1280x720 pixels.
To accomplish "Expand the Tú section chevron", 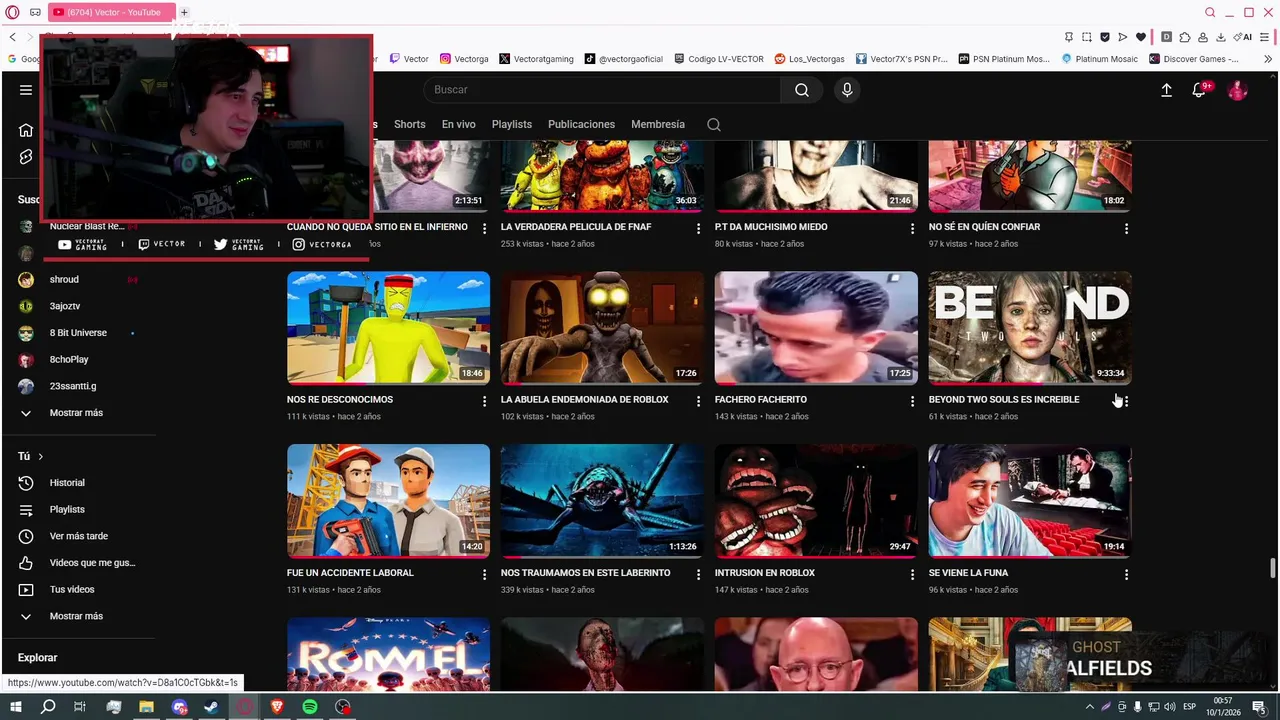I will click(x=40, y=456).
